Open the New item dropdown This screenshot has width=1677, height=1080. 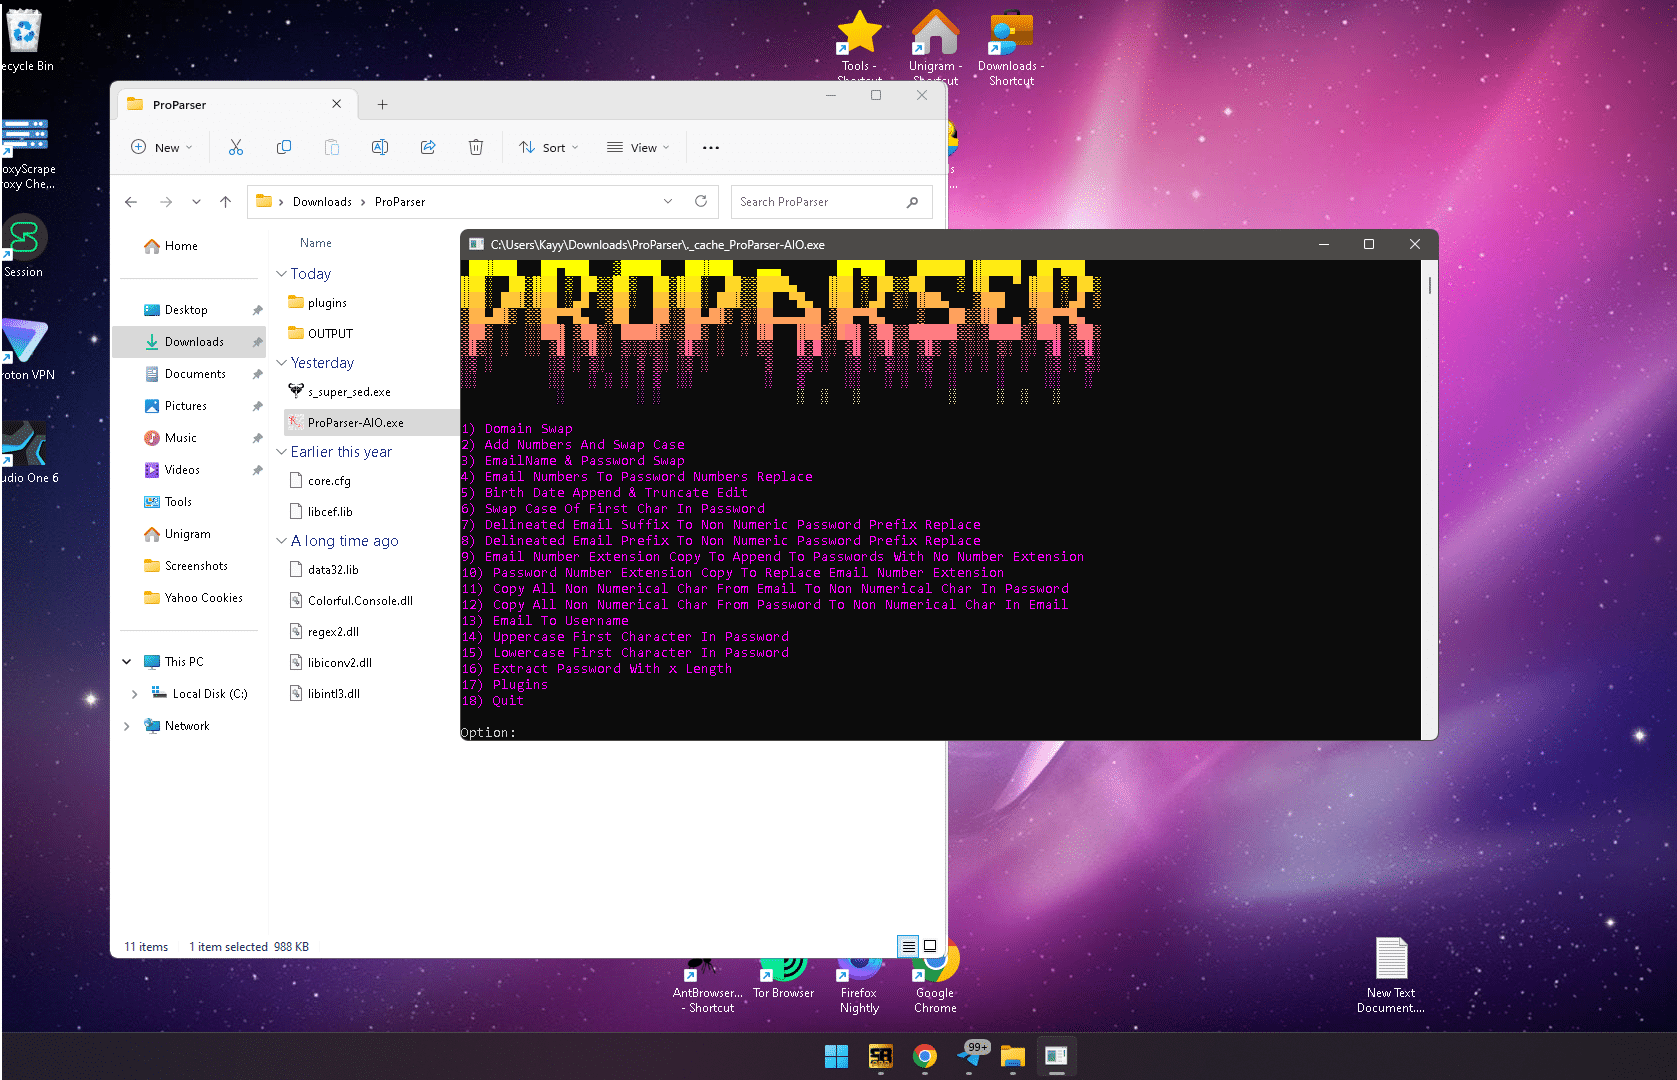click(160, 147)
